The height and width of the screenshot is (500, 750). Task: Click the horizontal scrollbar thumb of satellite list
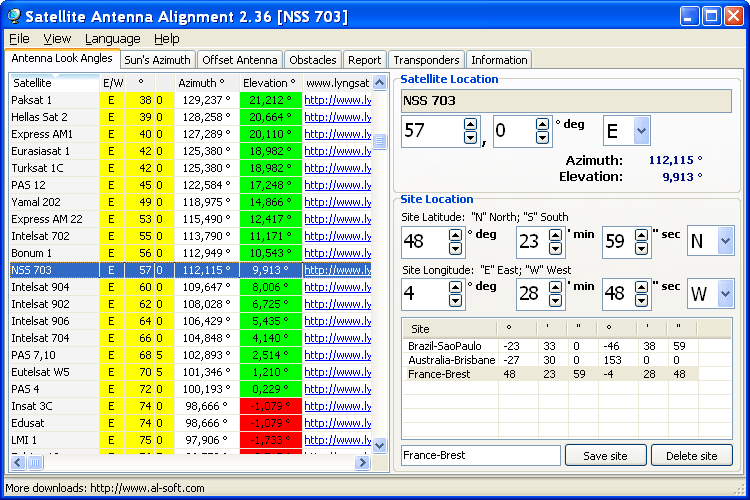(x=35, y=462)
